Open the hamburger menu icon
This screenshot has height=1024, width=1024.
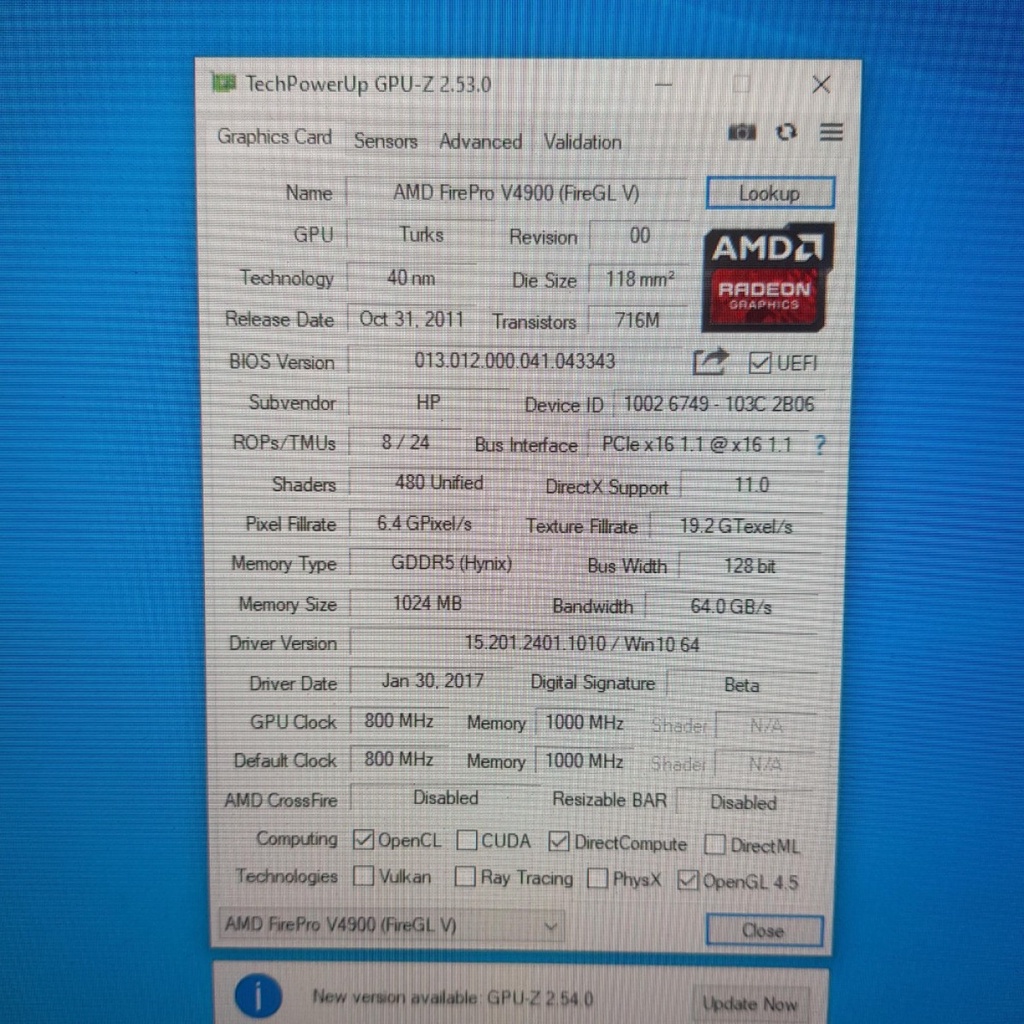coord(831,133)
